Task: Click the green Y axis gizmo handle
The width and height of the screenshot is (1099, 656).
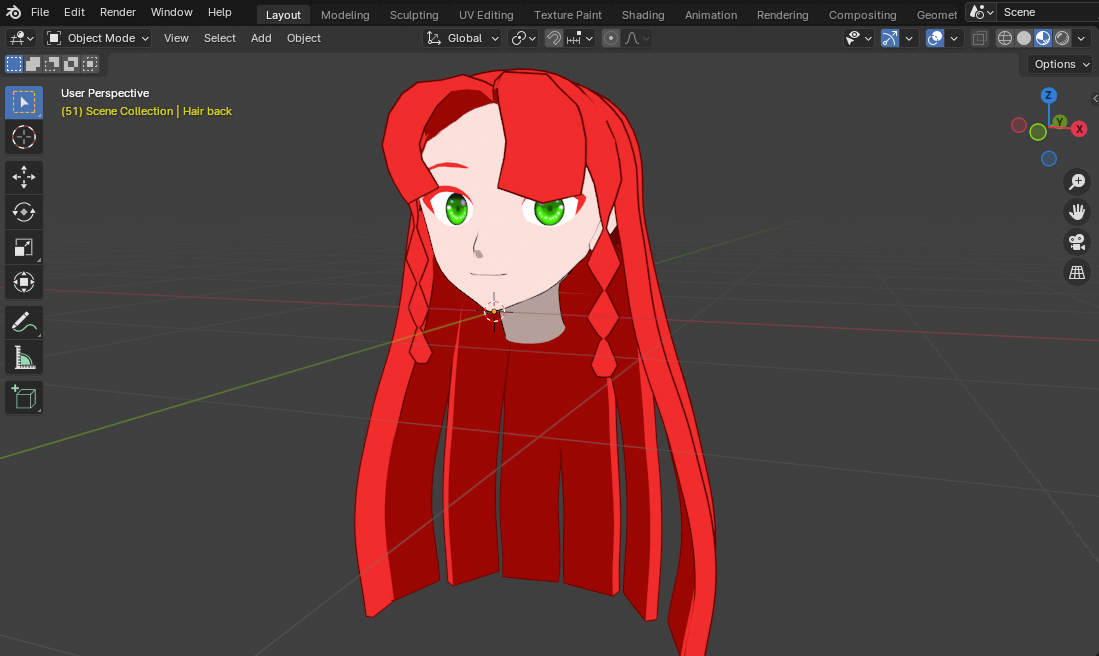Action: pos(1060,122)
